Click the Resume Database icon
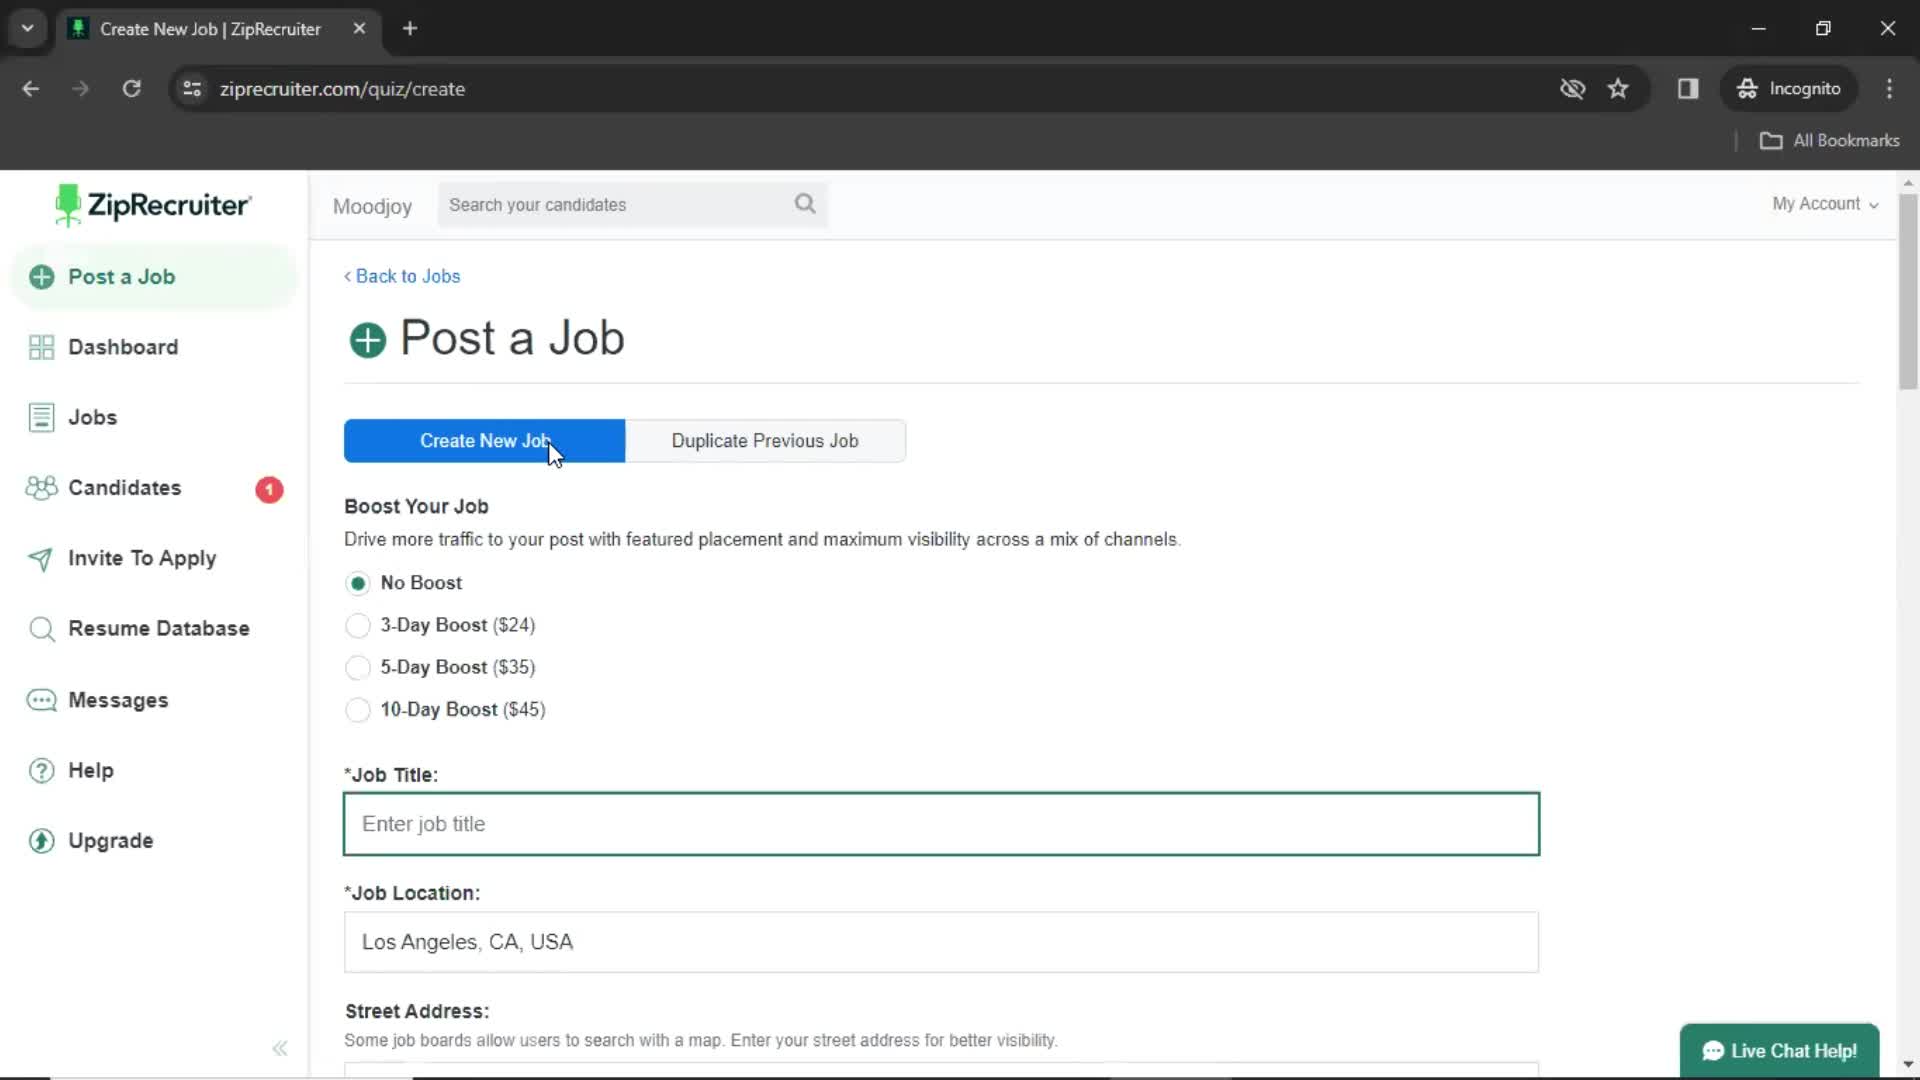The height and width of the screenshot is (1080, 1920). [41, 628]
